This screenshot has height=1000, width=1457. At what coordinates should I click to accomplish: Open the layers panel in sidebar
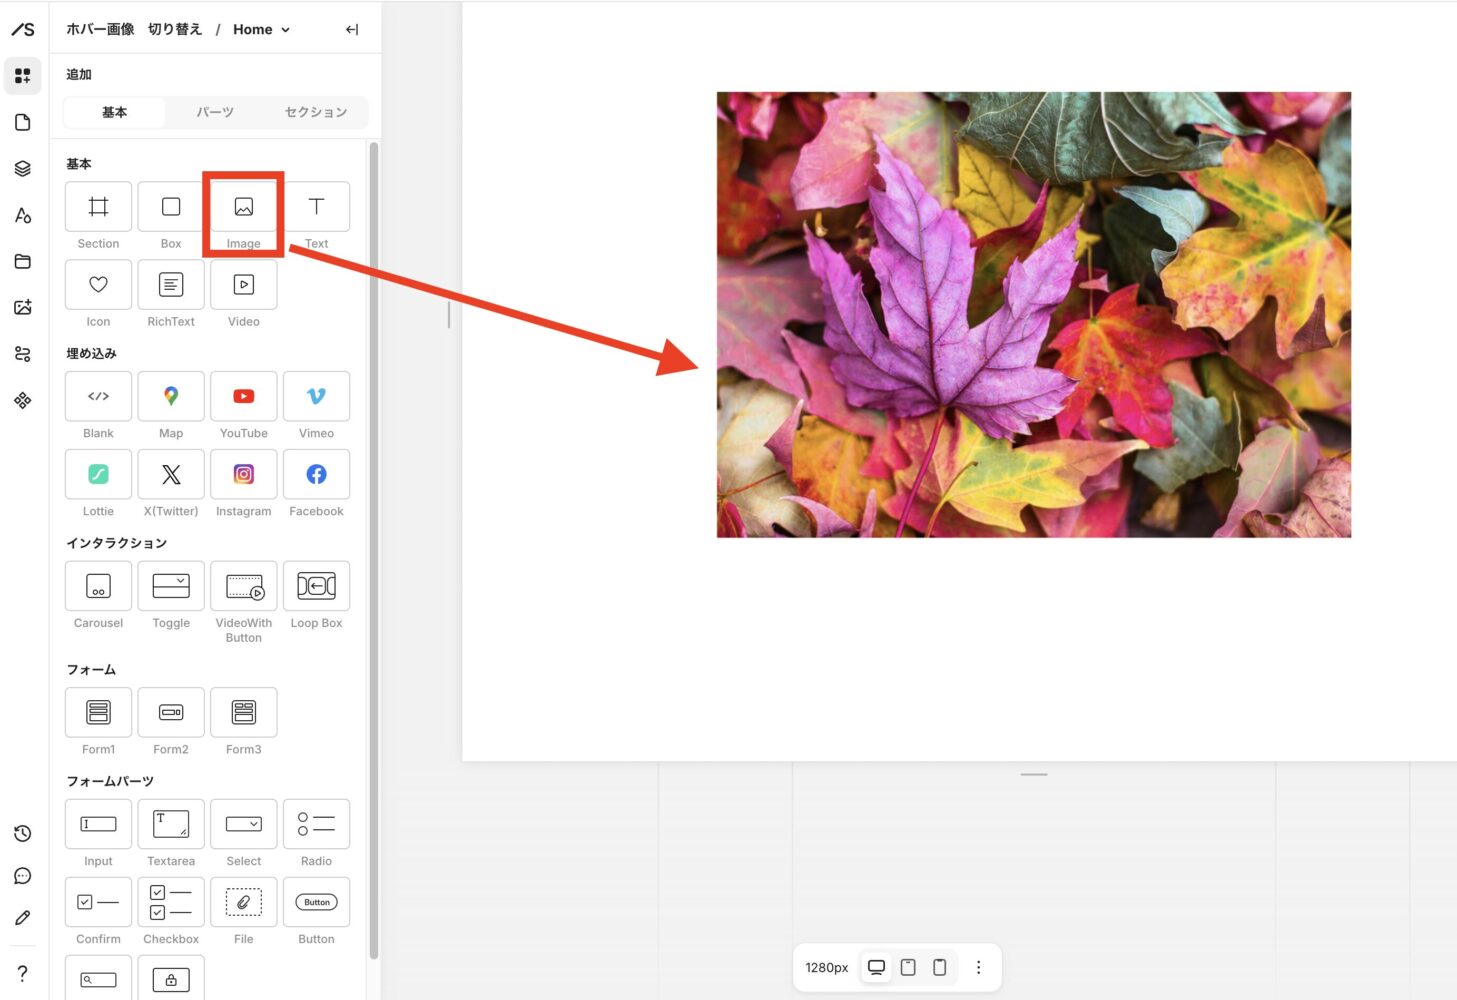click(x=23, y=169)
